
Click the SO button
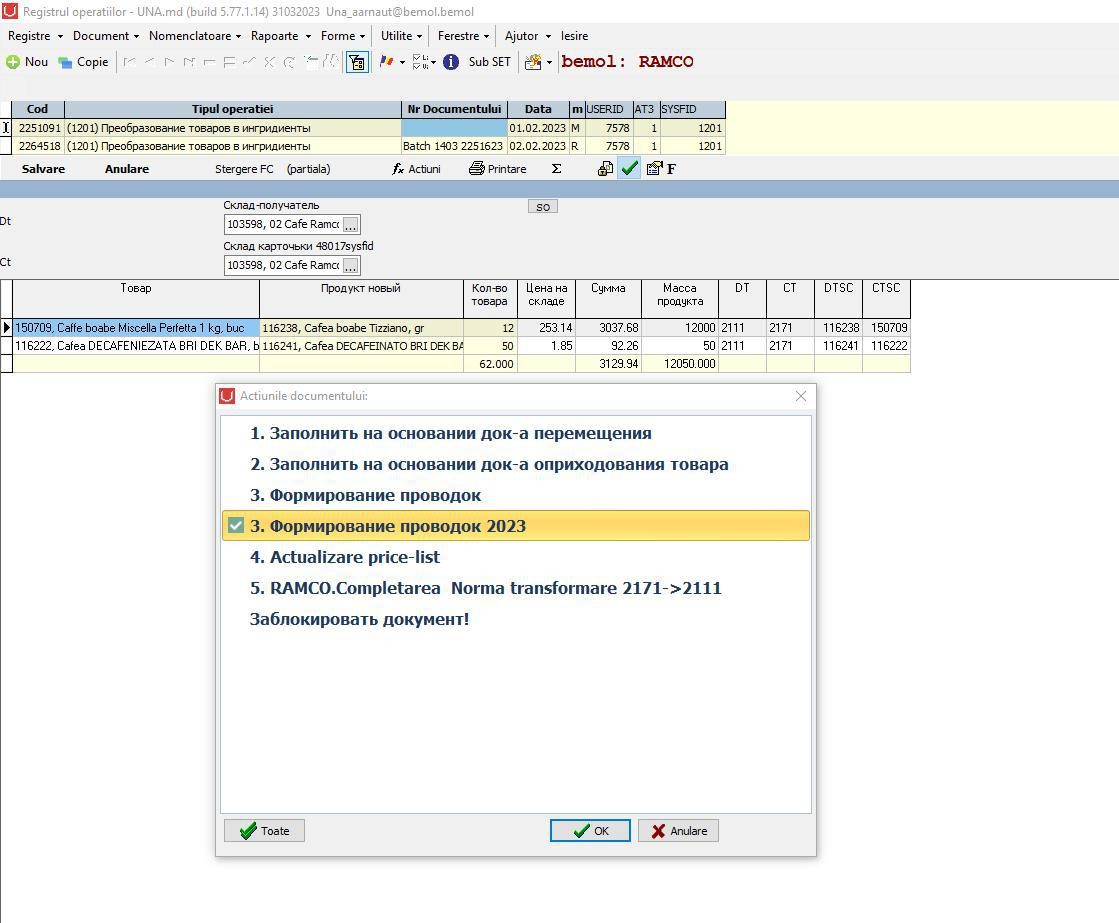click(x=543, y=207)
